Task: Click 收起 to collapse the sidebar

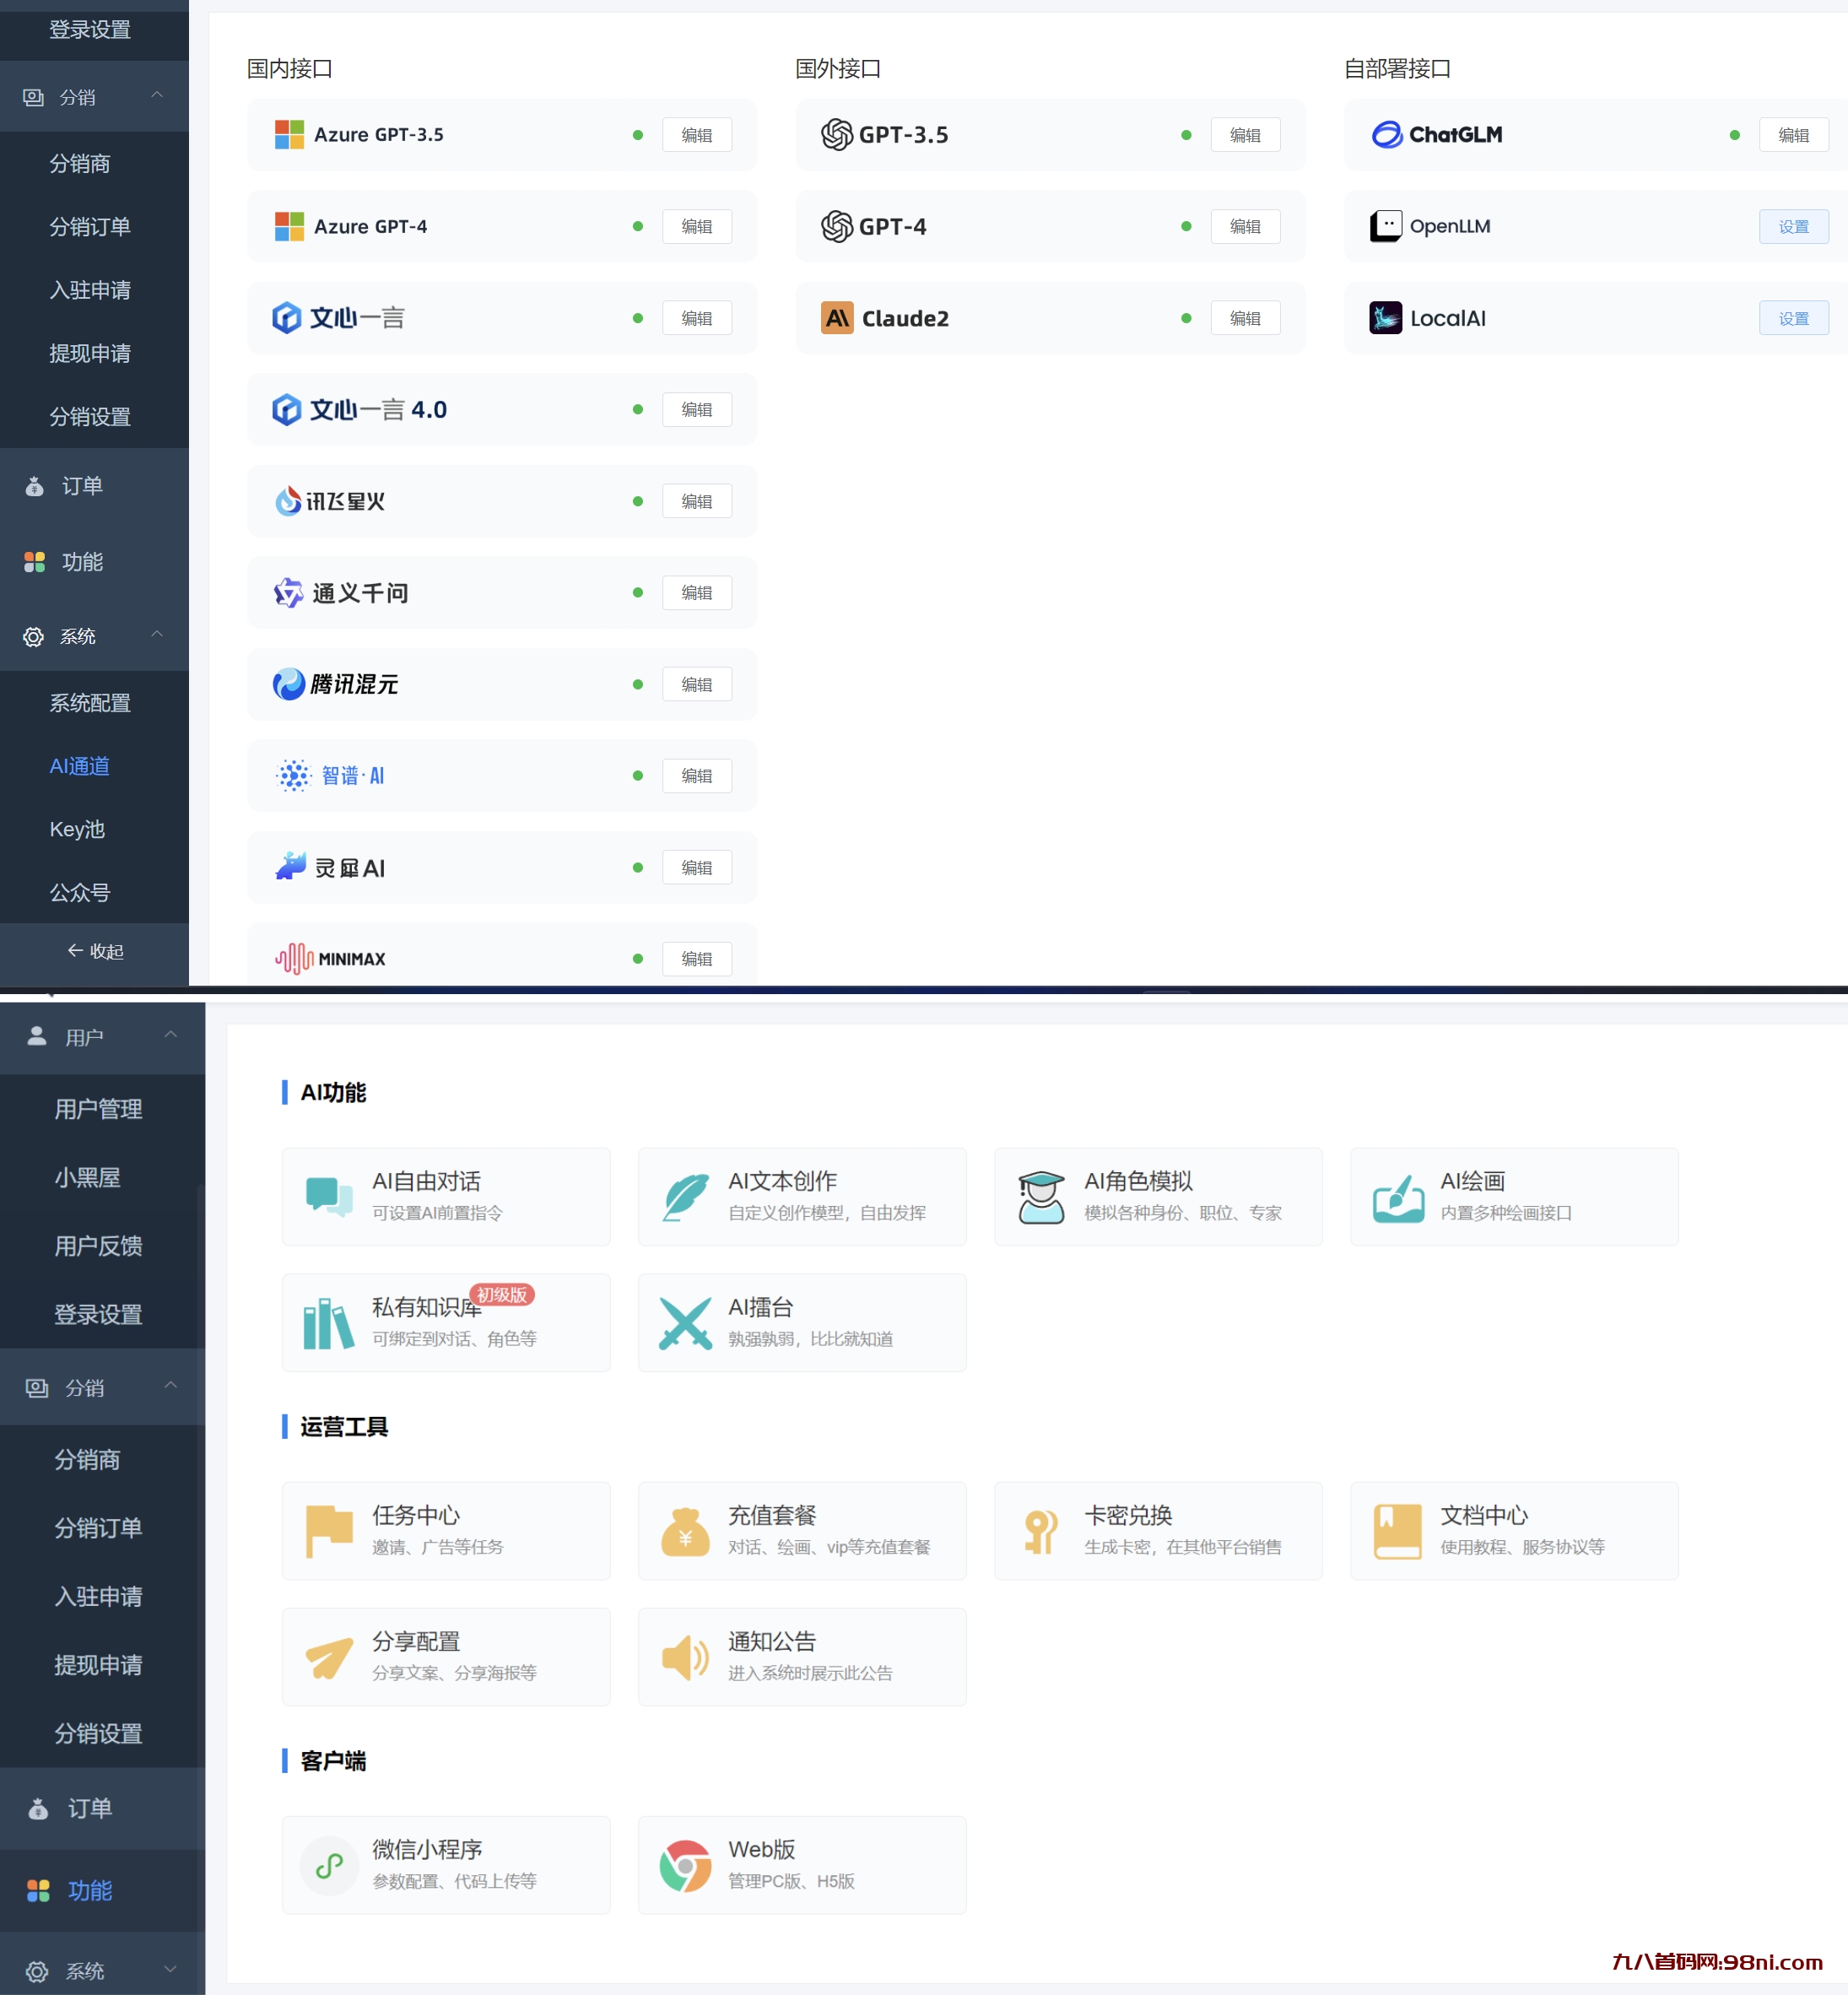Action: (95, 951)
